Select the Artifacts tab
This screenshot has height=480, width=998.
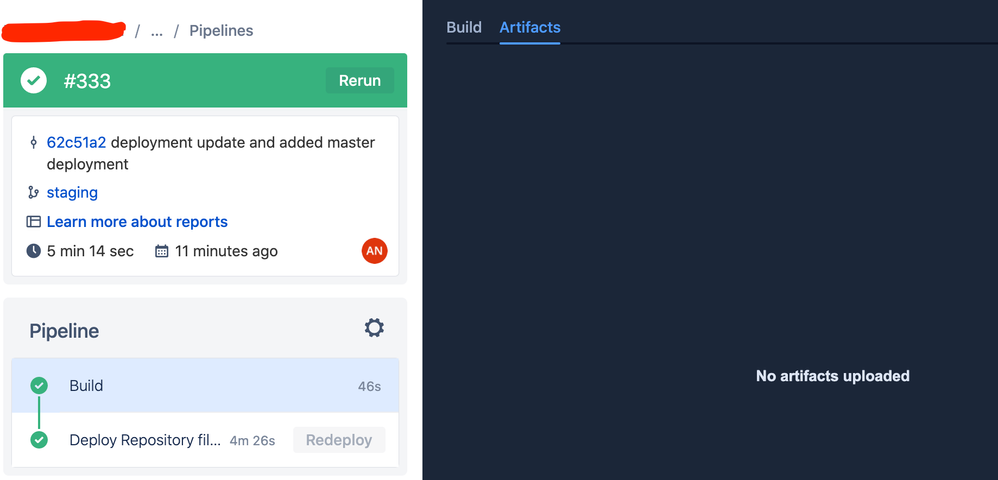[x=530, y=27]
